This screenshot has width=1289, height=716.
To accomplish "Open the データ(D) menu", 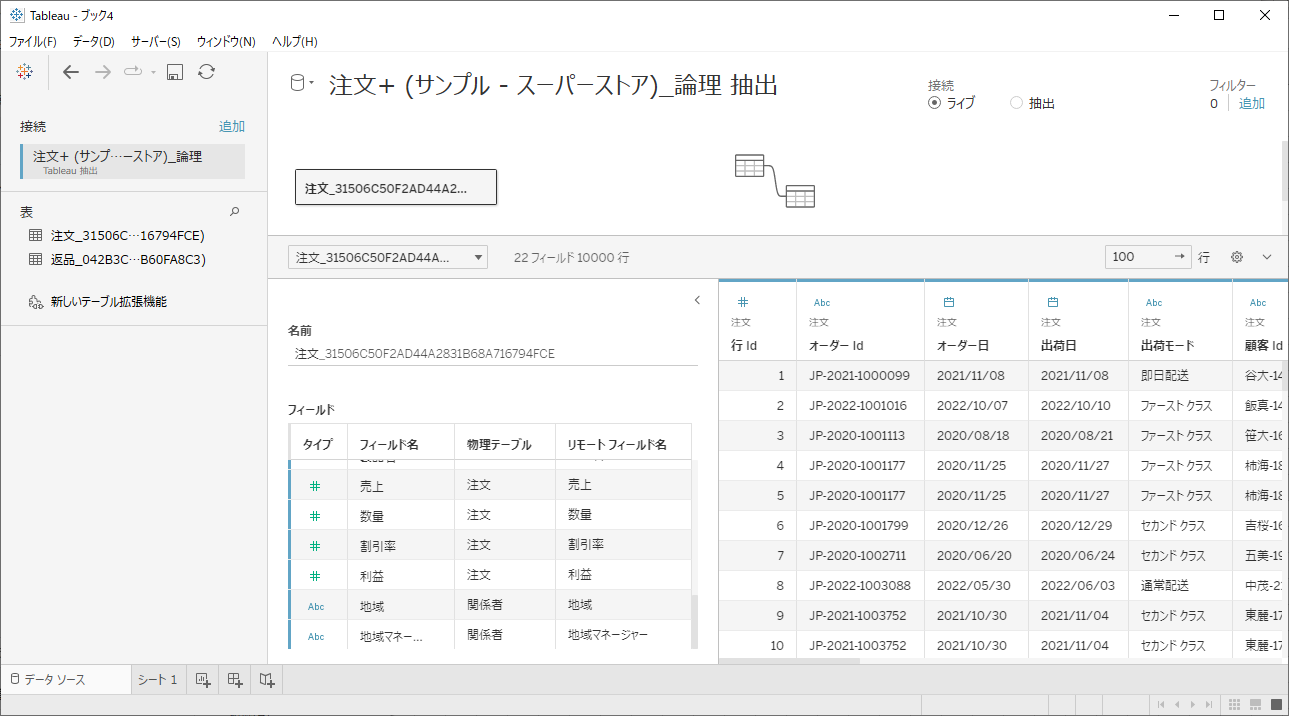I will (94, 41).
